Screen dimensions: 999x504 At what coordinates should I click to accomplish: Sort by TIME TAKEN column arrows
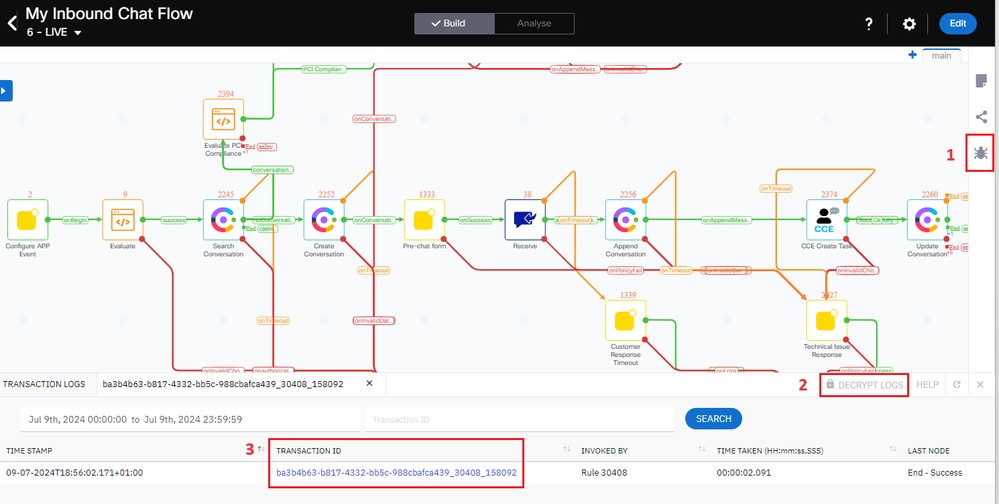coord(893,450)
